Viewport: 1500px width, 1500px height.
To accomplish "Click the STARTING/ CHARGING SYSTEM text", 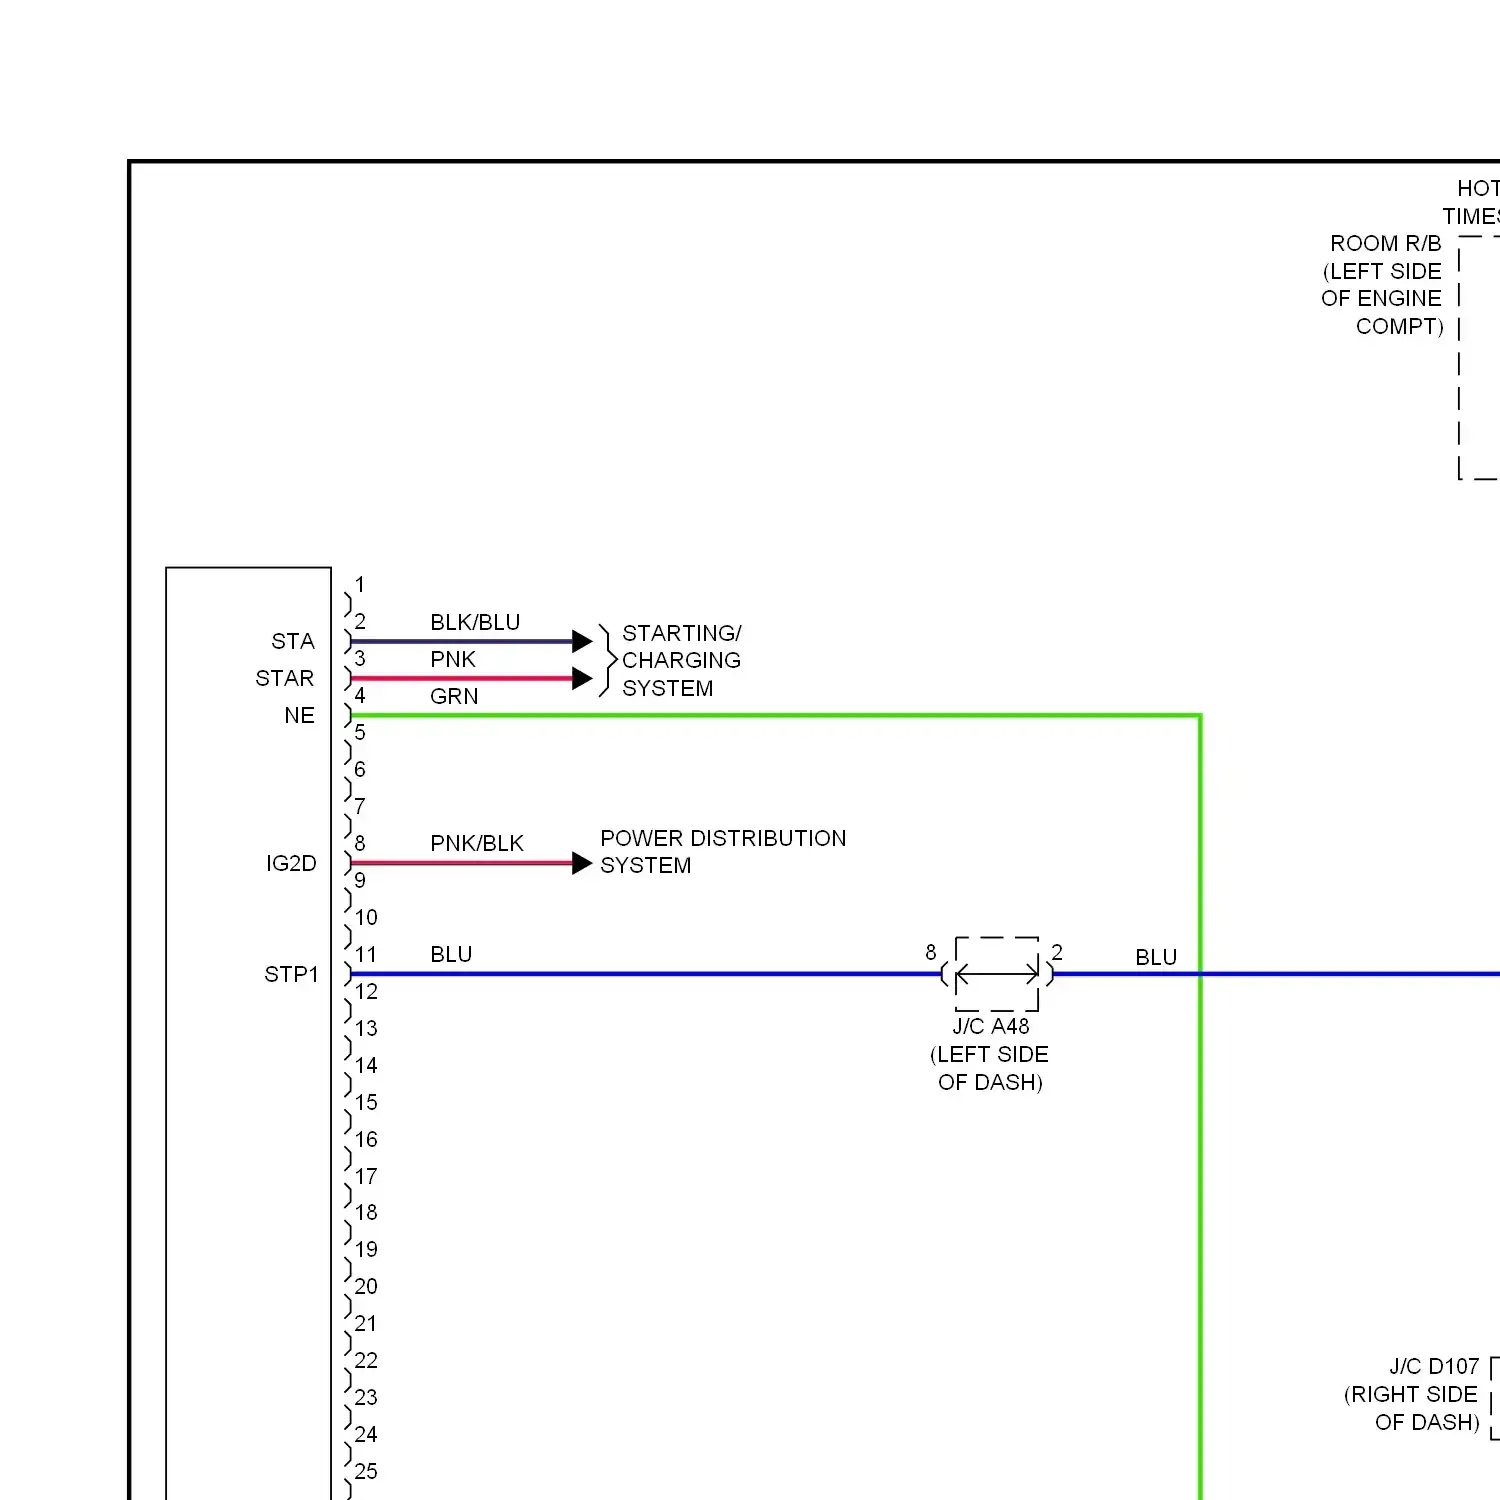I will 681,660.
